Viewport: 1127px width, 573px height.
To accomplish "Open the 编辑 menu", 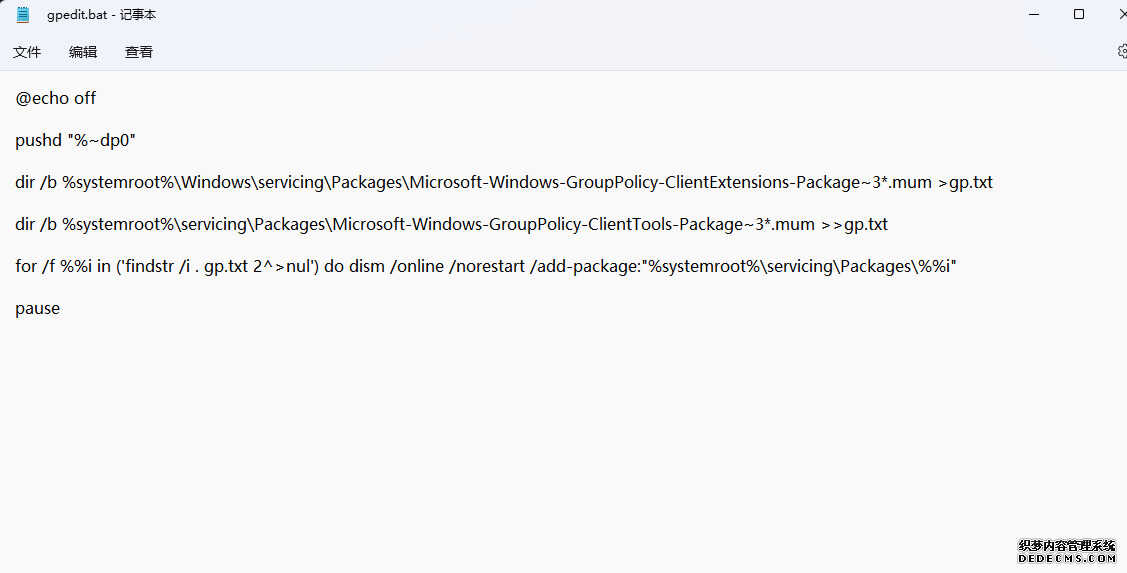I will coord(83,52).
